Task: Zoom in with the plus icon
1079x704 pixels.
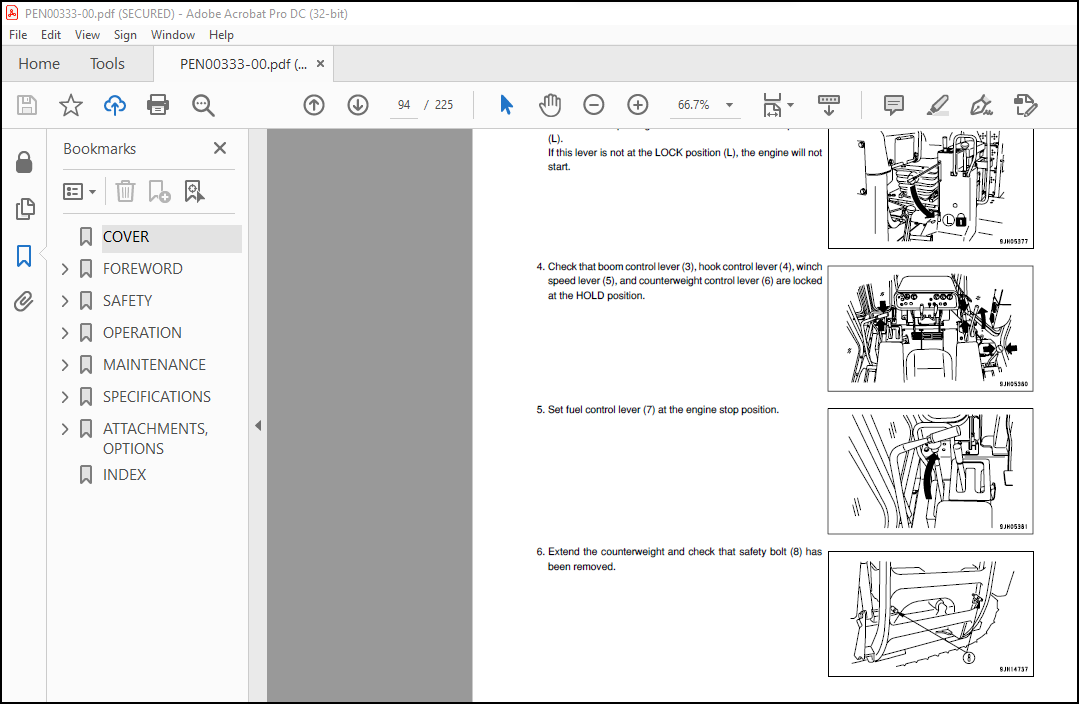Action: [x=638, y=105]
